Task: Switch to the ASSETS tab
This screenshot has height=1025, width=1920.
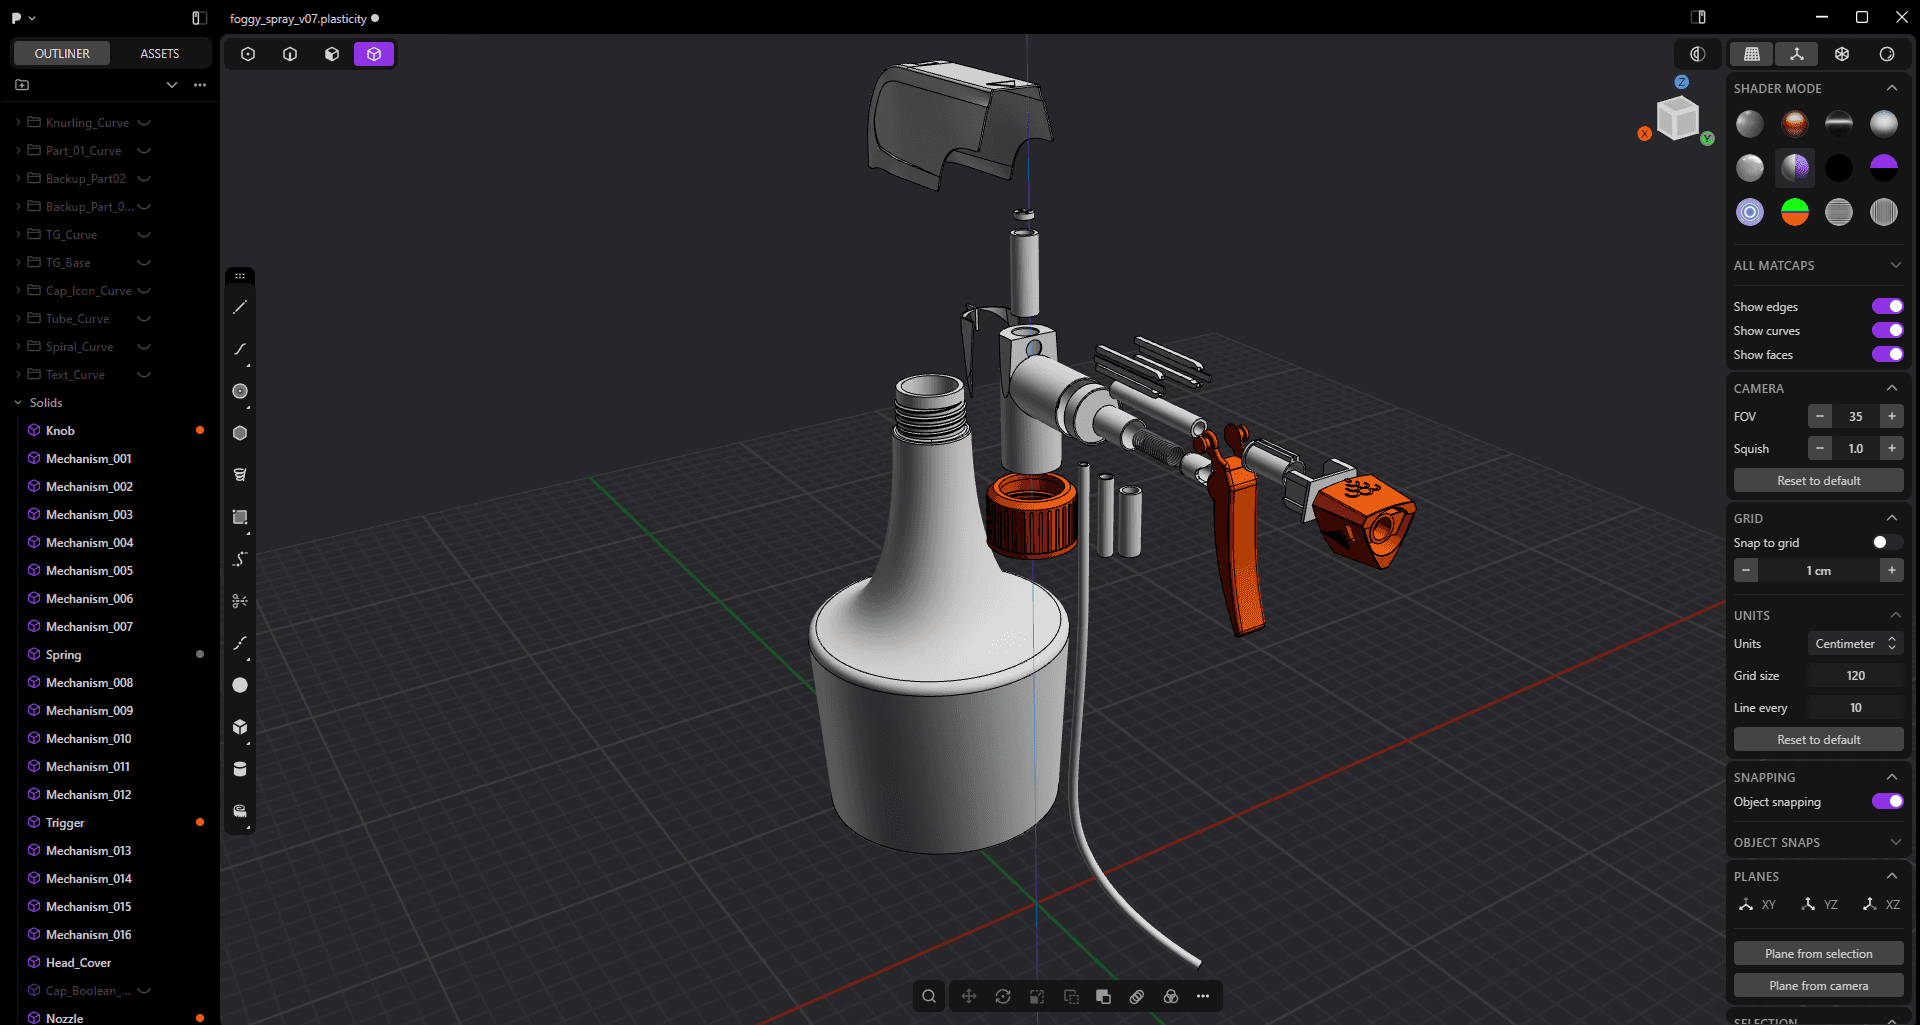Action: (x=160, y=53)
